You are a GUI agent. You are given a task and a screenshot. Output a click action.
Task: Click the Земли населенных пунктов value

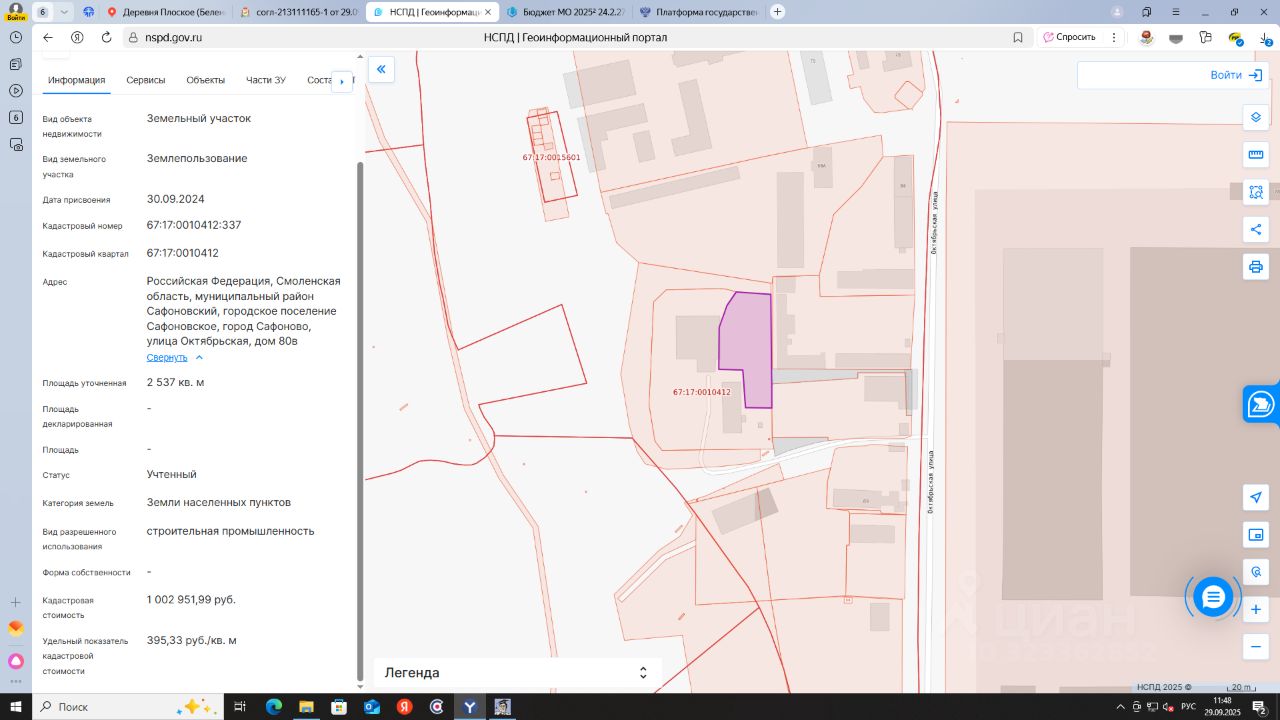[x=219, y=502]
